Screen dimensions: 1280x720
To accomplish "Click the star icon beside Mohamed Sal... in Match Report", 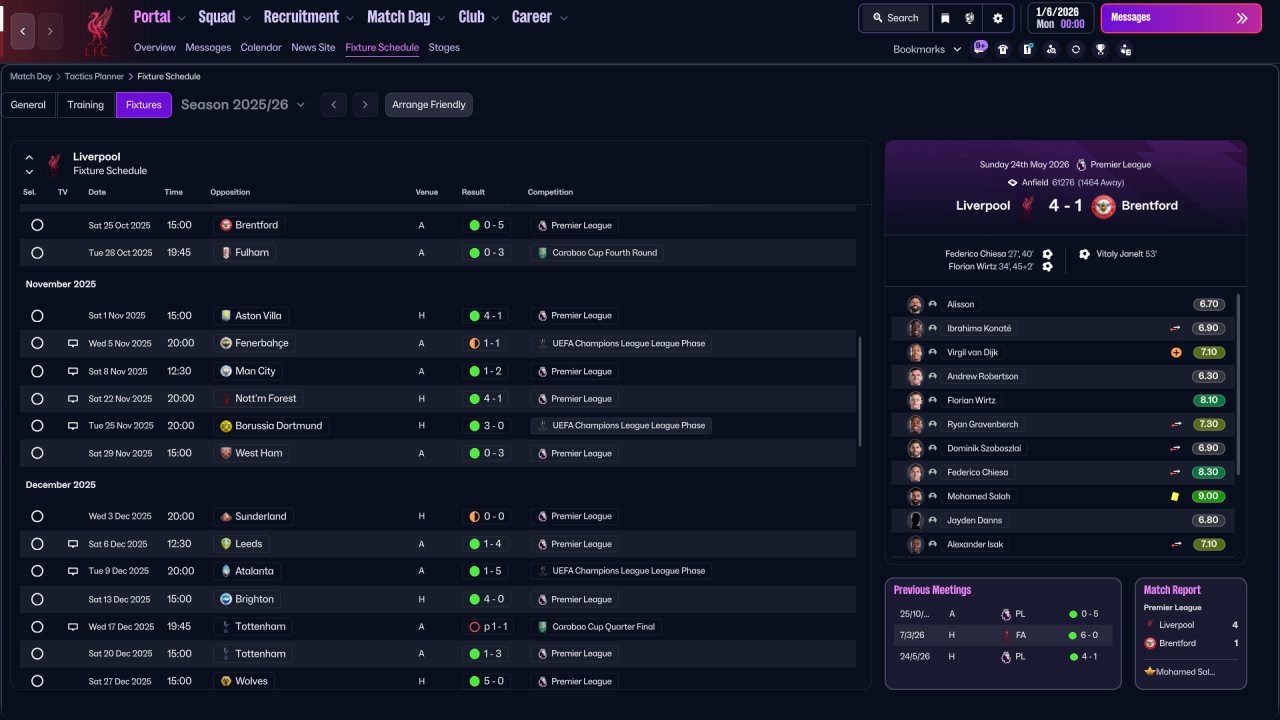I will click(x=1150, y=672).
